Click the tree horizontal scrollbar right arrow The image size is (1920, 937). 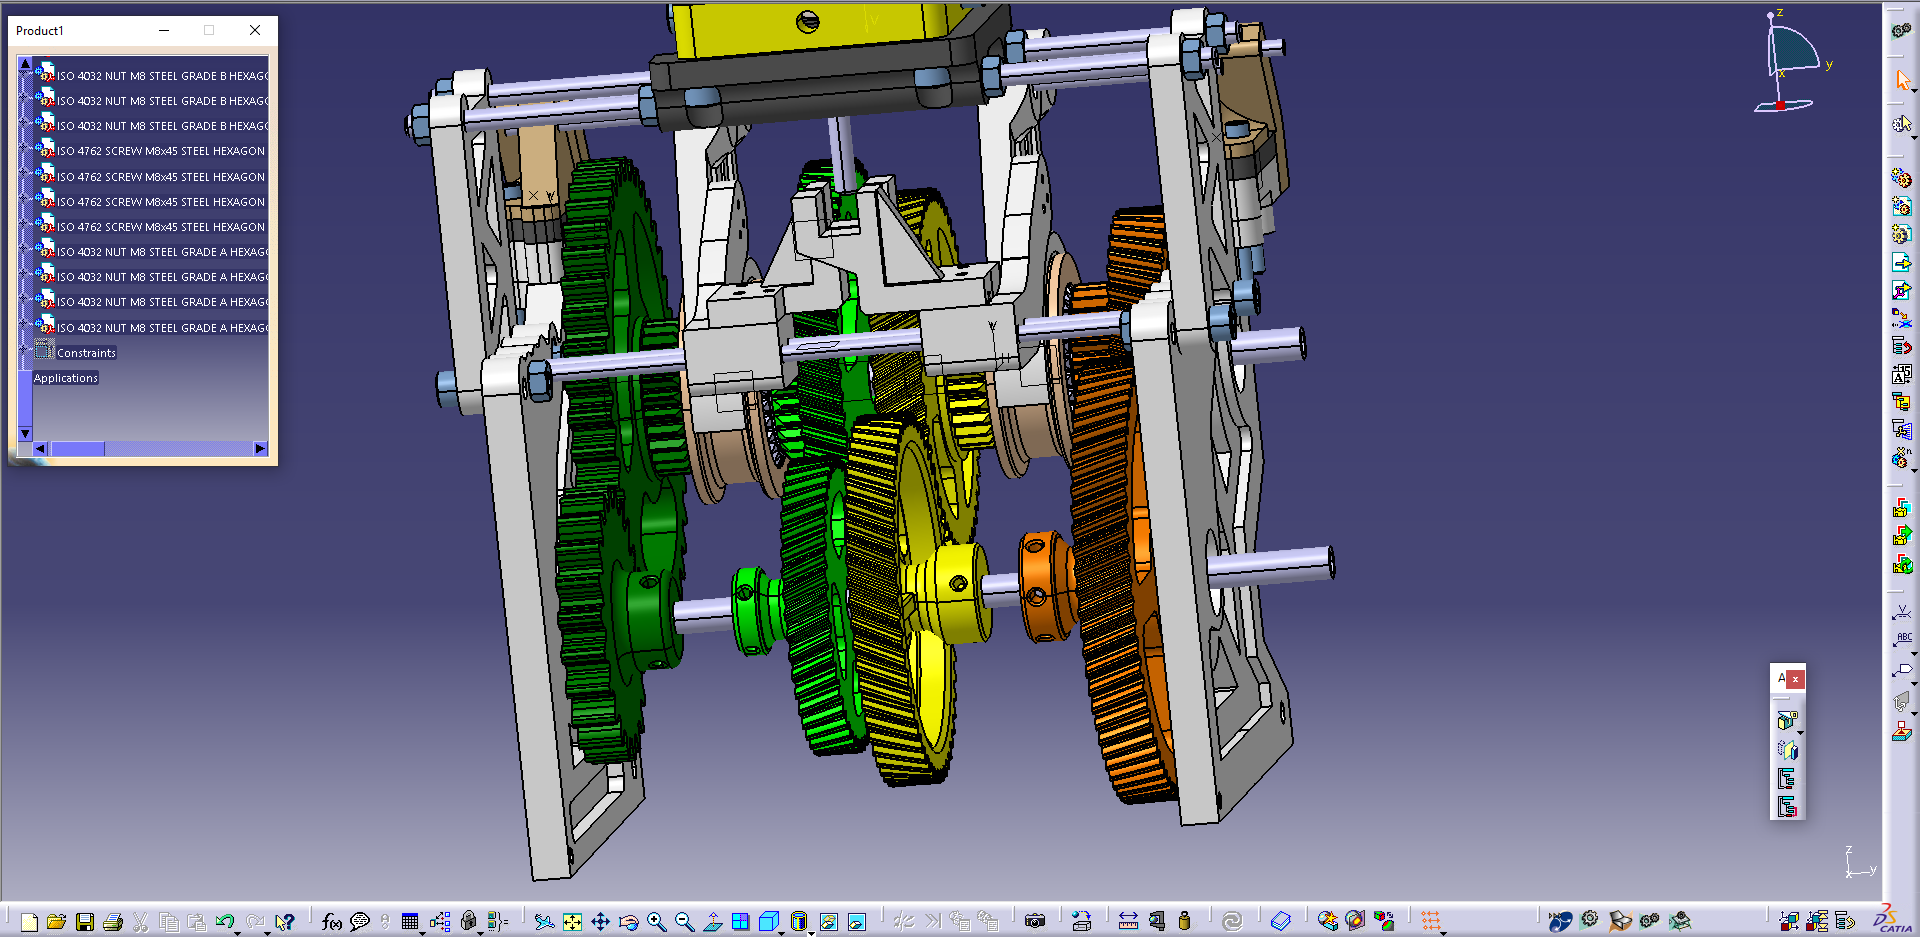pyautogui.click(x=260, y=449)
